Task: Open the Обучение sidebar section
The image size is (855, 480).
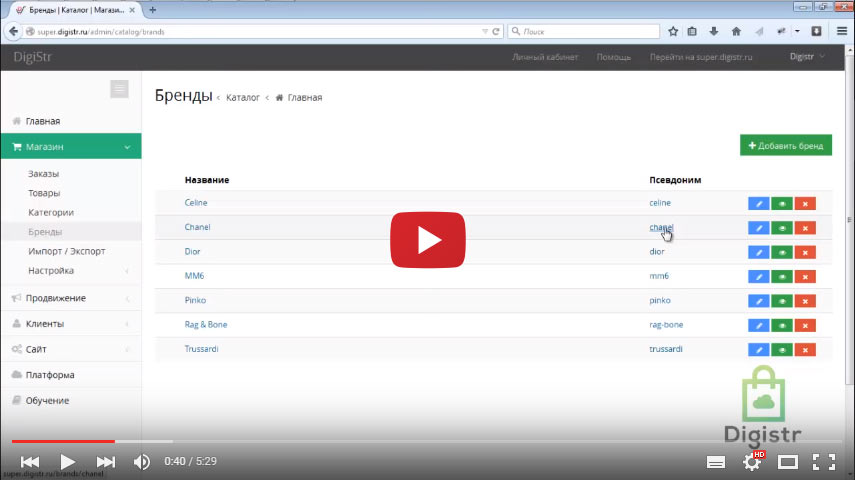Action: [71, 400]
